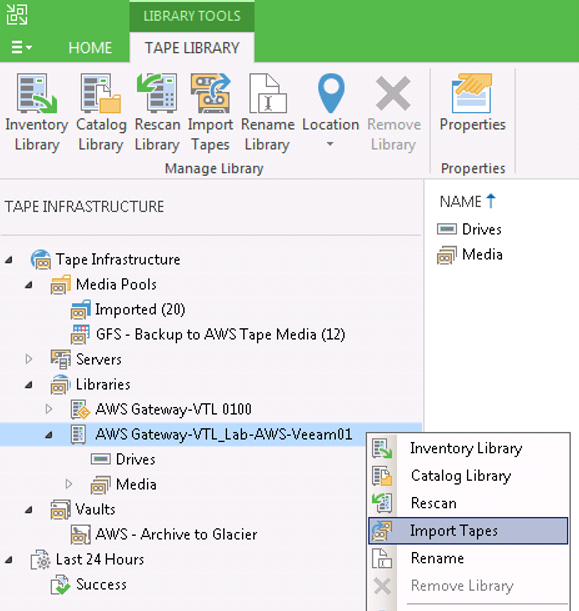Open the main hamburger menu
579x611 pixels.
pos(21,48)
